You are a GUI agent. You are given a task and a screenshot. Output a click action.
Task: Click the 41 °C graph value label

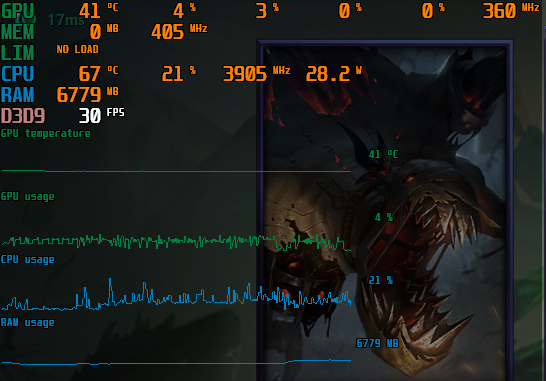click(x=383, y=154)
